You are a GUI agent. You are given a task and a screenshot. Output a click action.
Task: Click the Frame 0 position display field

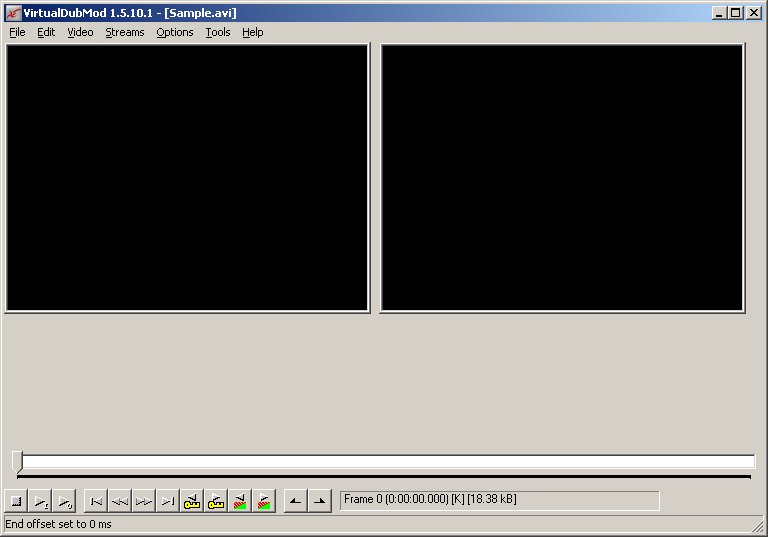tap(500, 500)
